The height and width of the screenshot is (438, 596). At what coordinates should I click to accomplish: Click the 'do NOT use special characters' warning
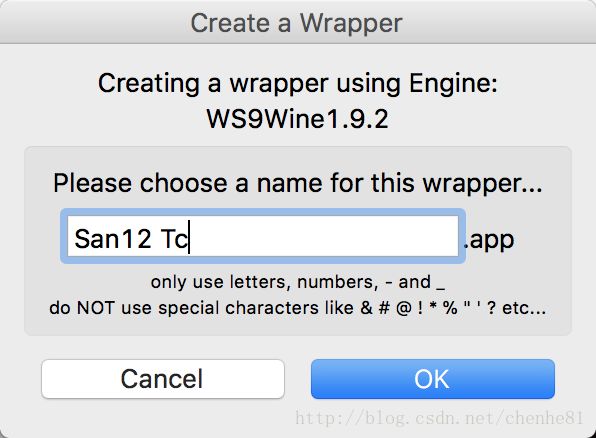tap(298, 308)
